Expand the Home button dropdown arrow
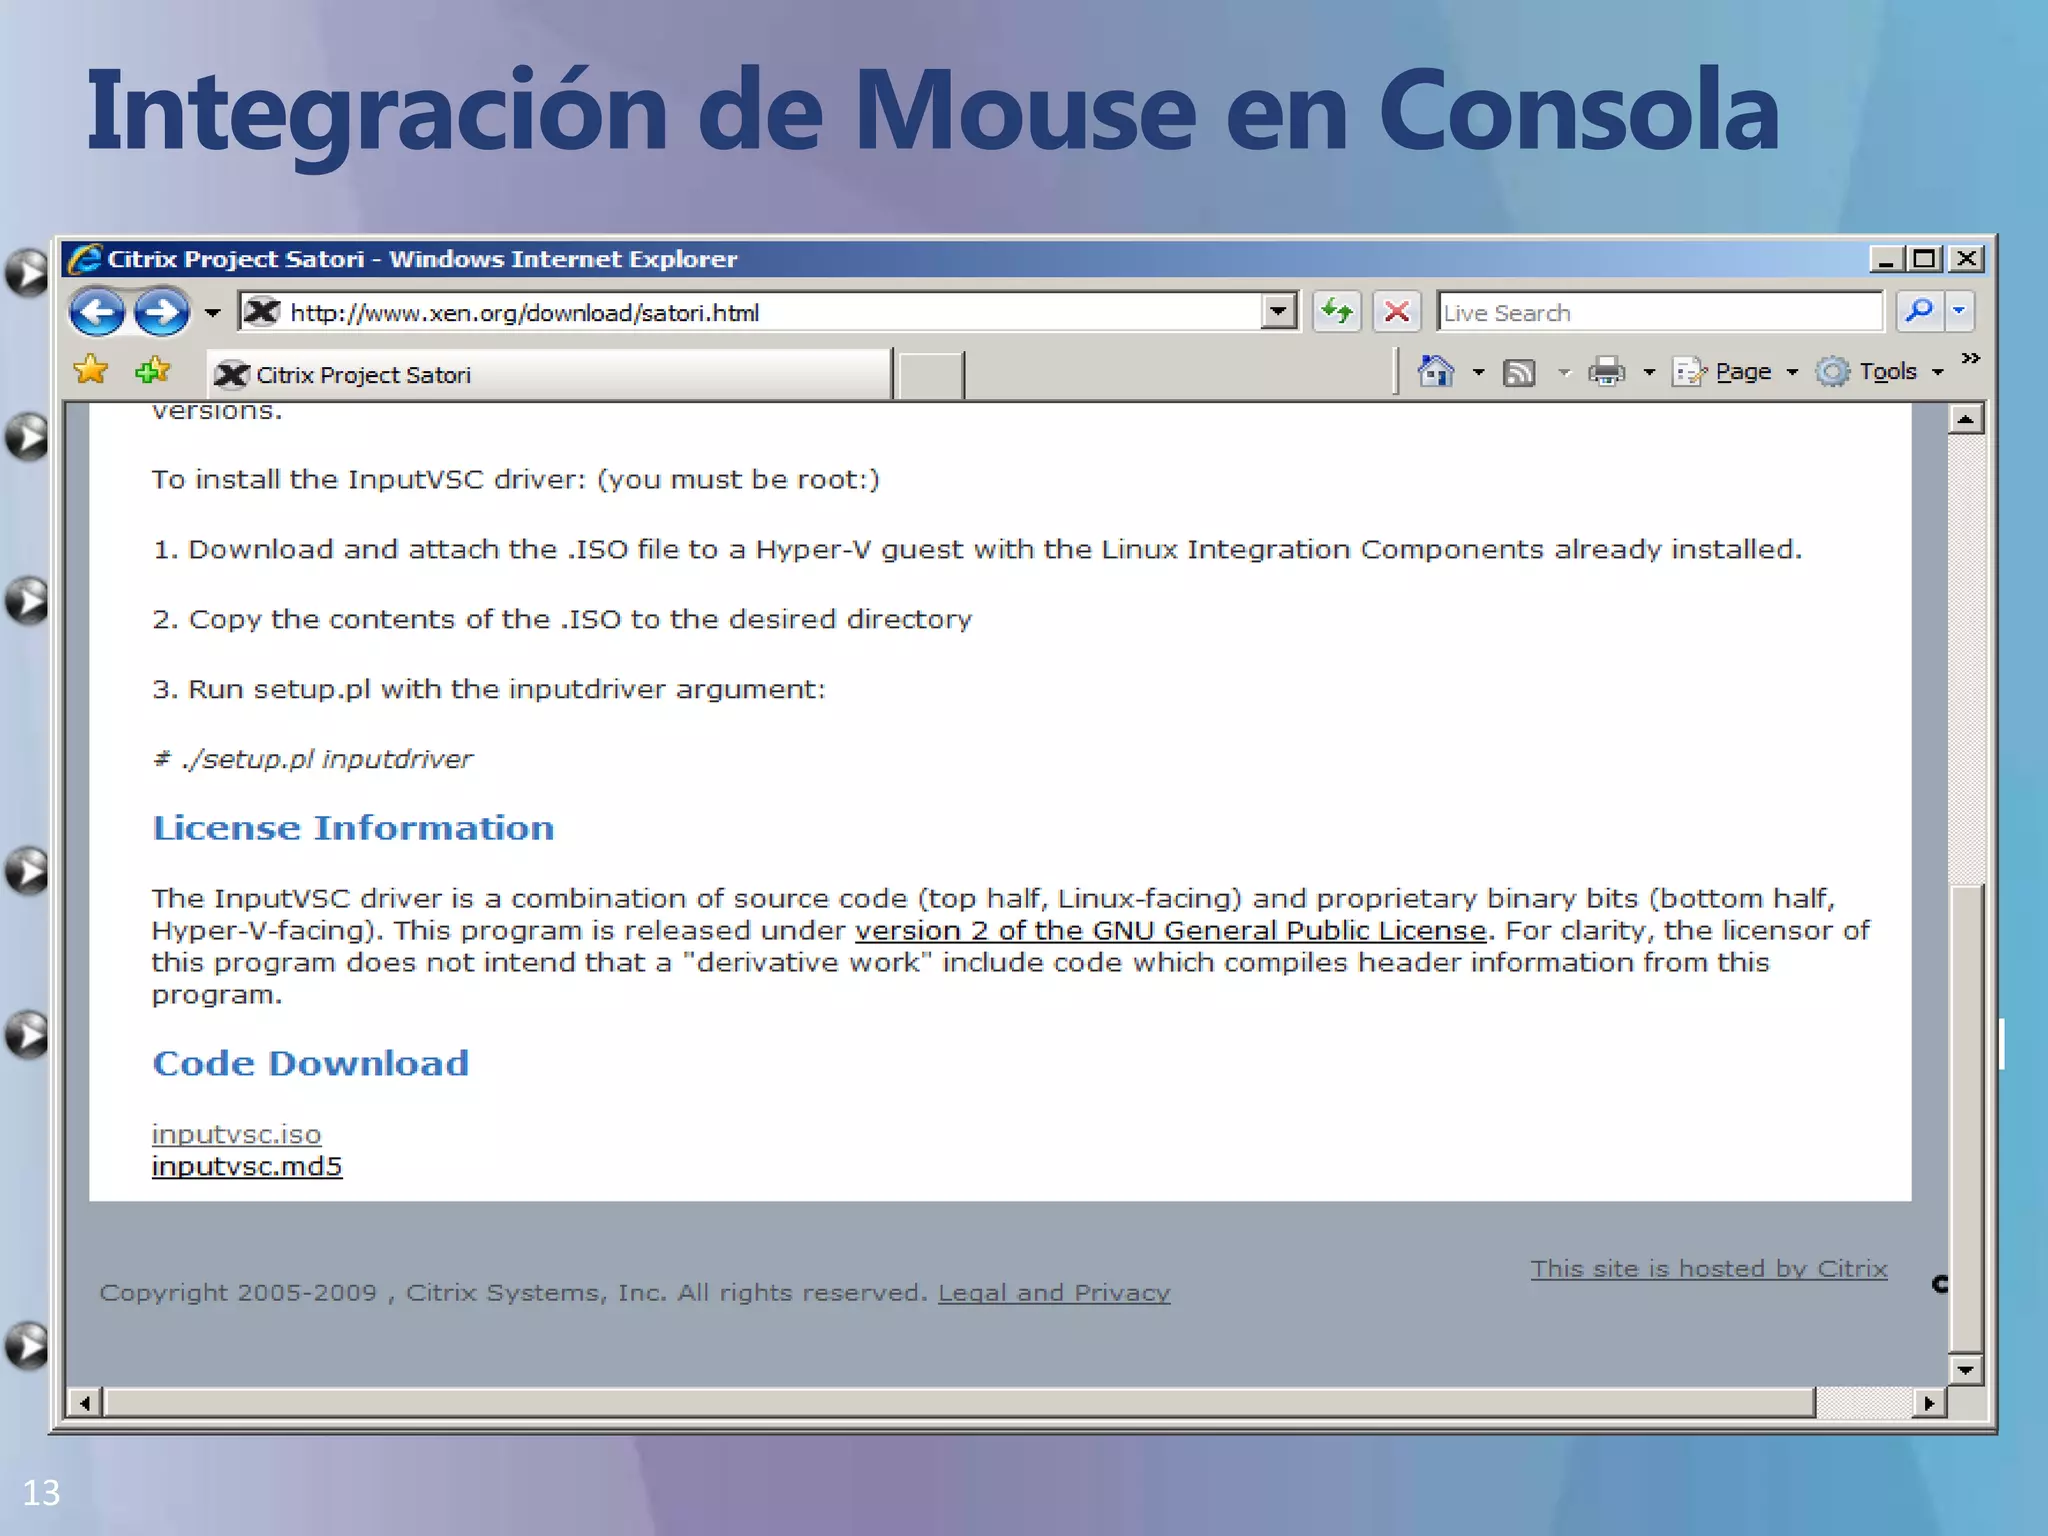 [x=1478, y=373]
